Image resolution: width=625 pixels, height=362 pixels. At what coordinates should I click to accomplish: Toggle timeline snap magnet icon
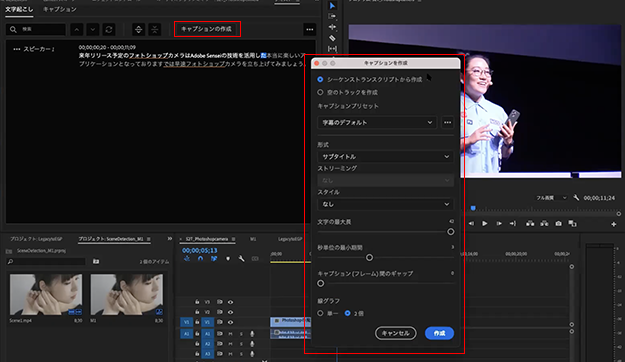tap(200, 259)
